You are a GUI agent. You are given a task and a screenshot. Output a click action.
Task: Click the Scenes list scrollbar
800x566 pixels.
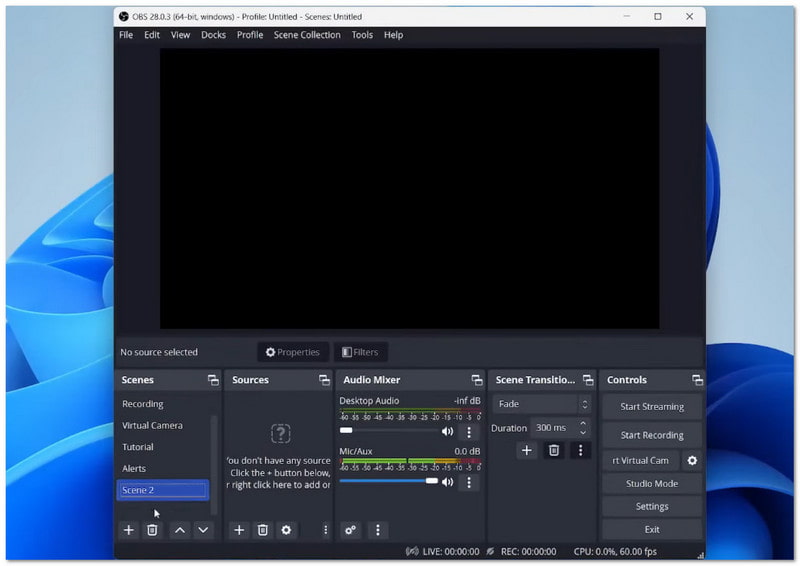click(x=214, y=464)
